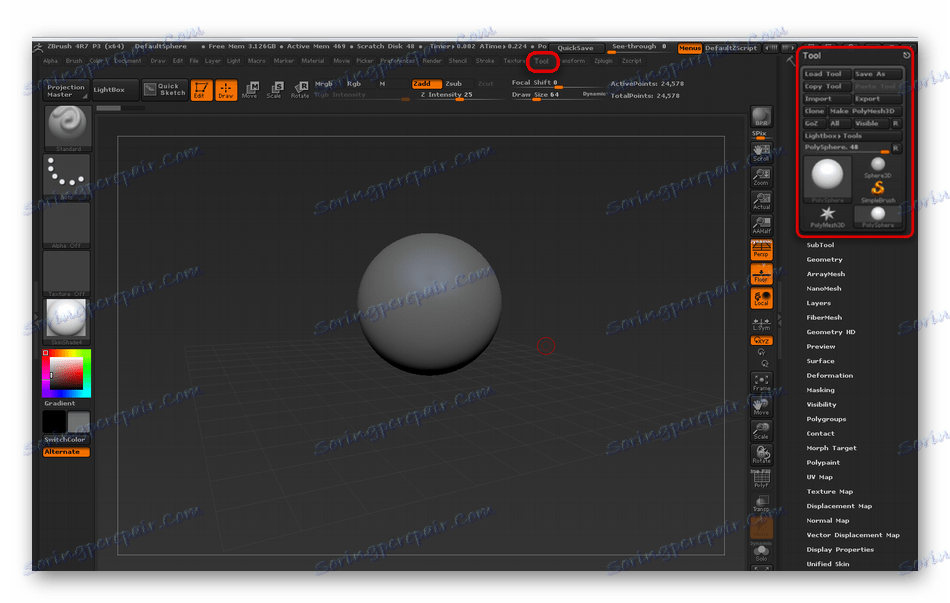Image resolution: width=950 pixels, height=603 pixels.
Task: Open the Brush menu
Action: (x=74, y=61)
